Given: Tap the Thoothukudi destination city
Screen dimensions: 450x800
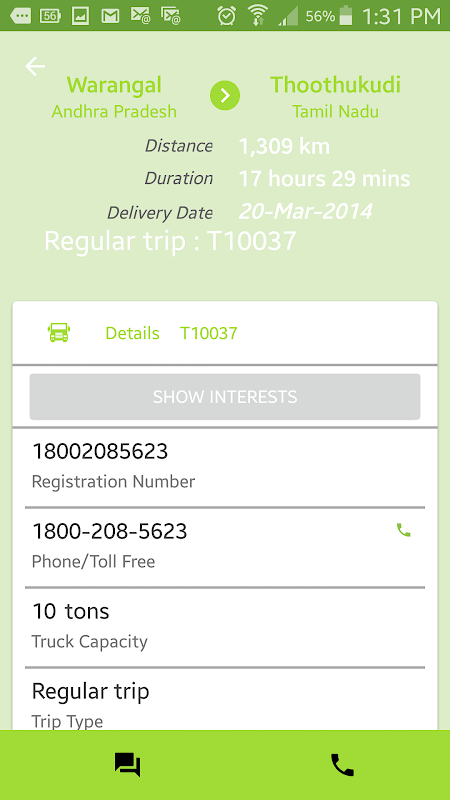Looking at the screenshot, I should click(x=335, y=85).
